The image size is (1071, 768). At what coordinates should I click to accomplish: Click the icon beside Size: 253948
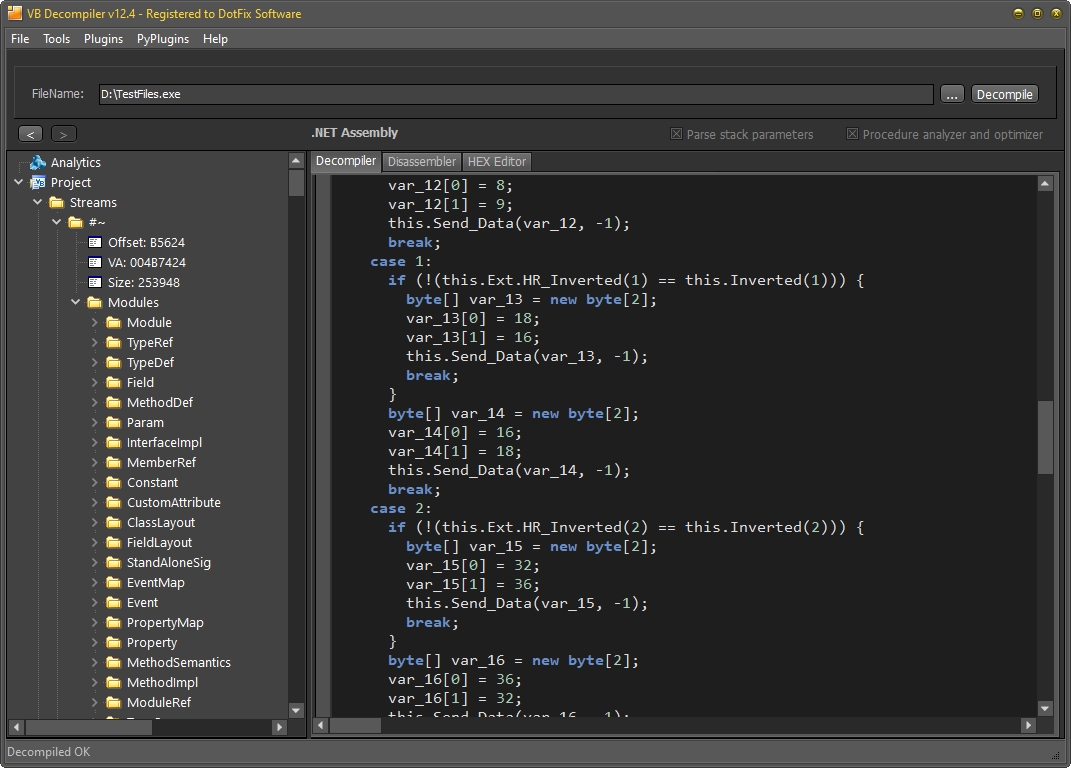pos(95,282)
